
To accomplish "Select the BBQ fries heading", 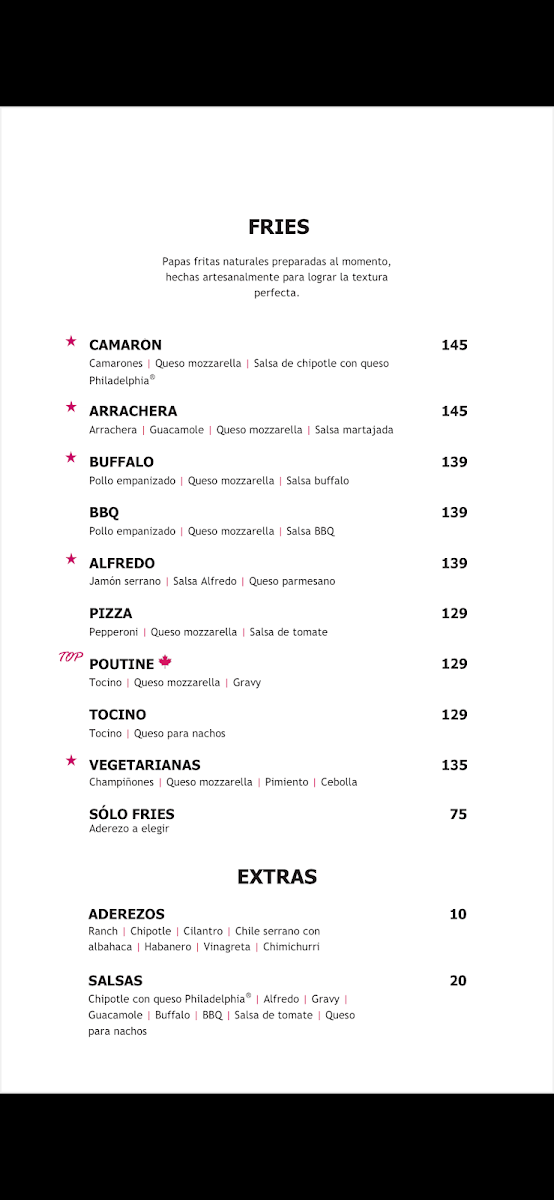I will 104,512.
